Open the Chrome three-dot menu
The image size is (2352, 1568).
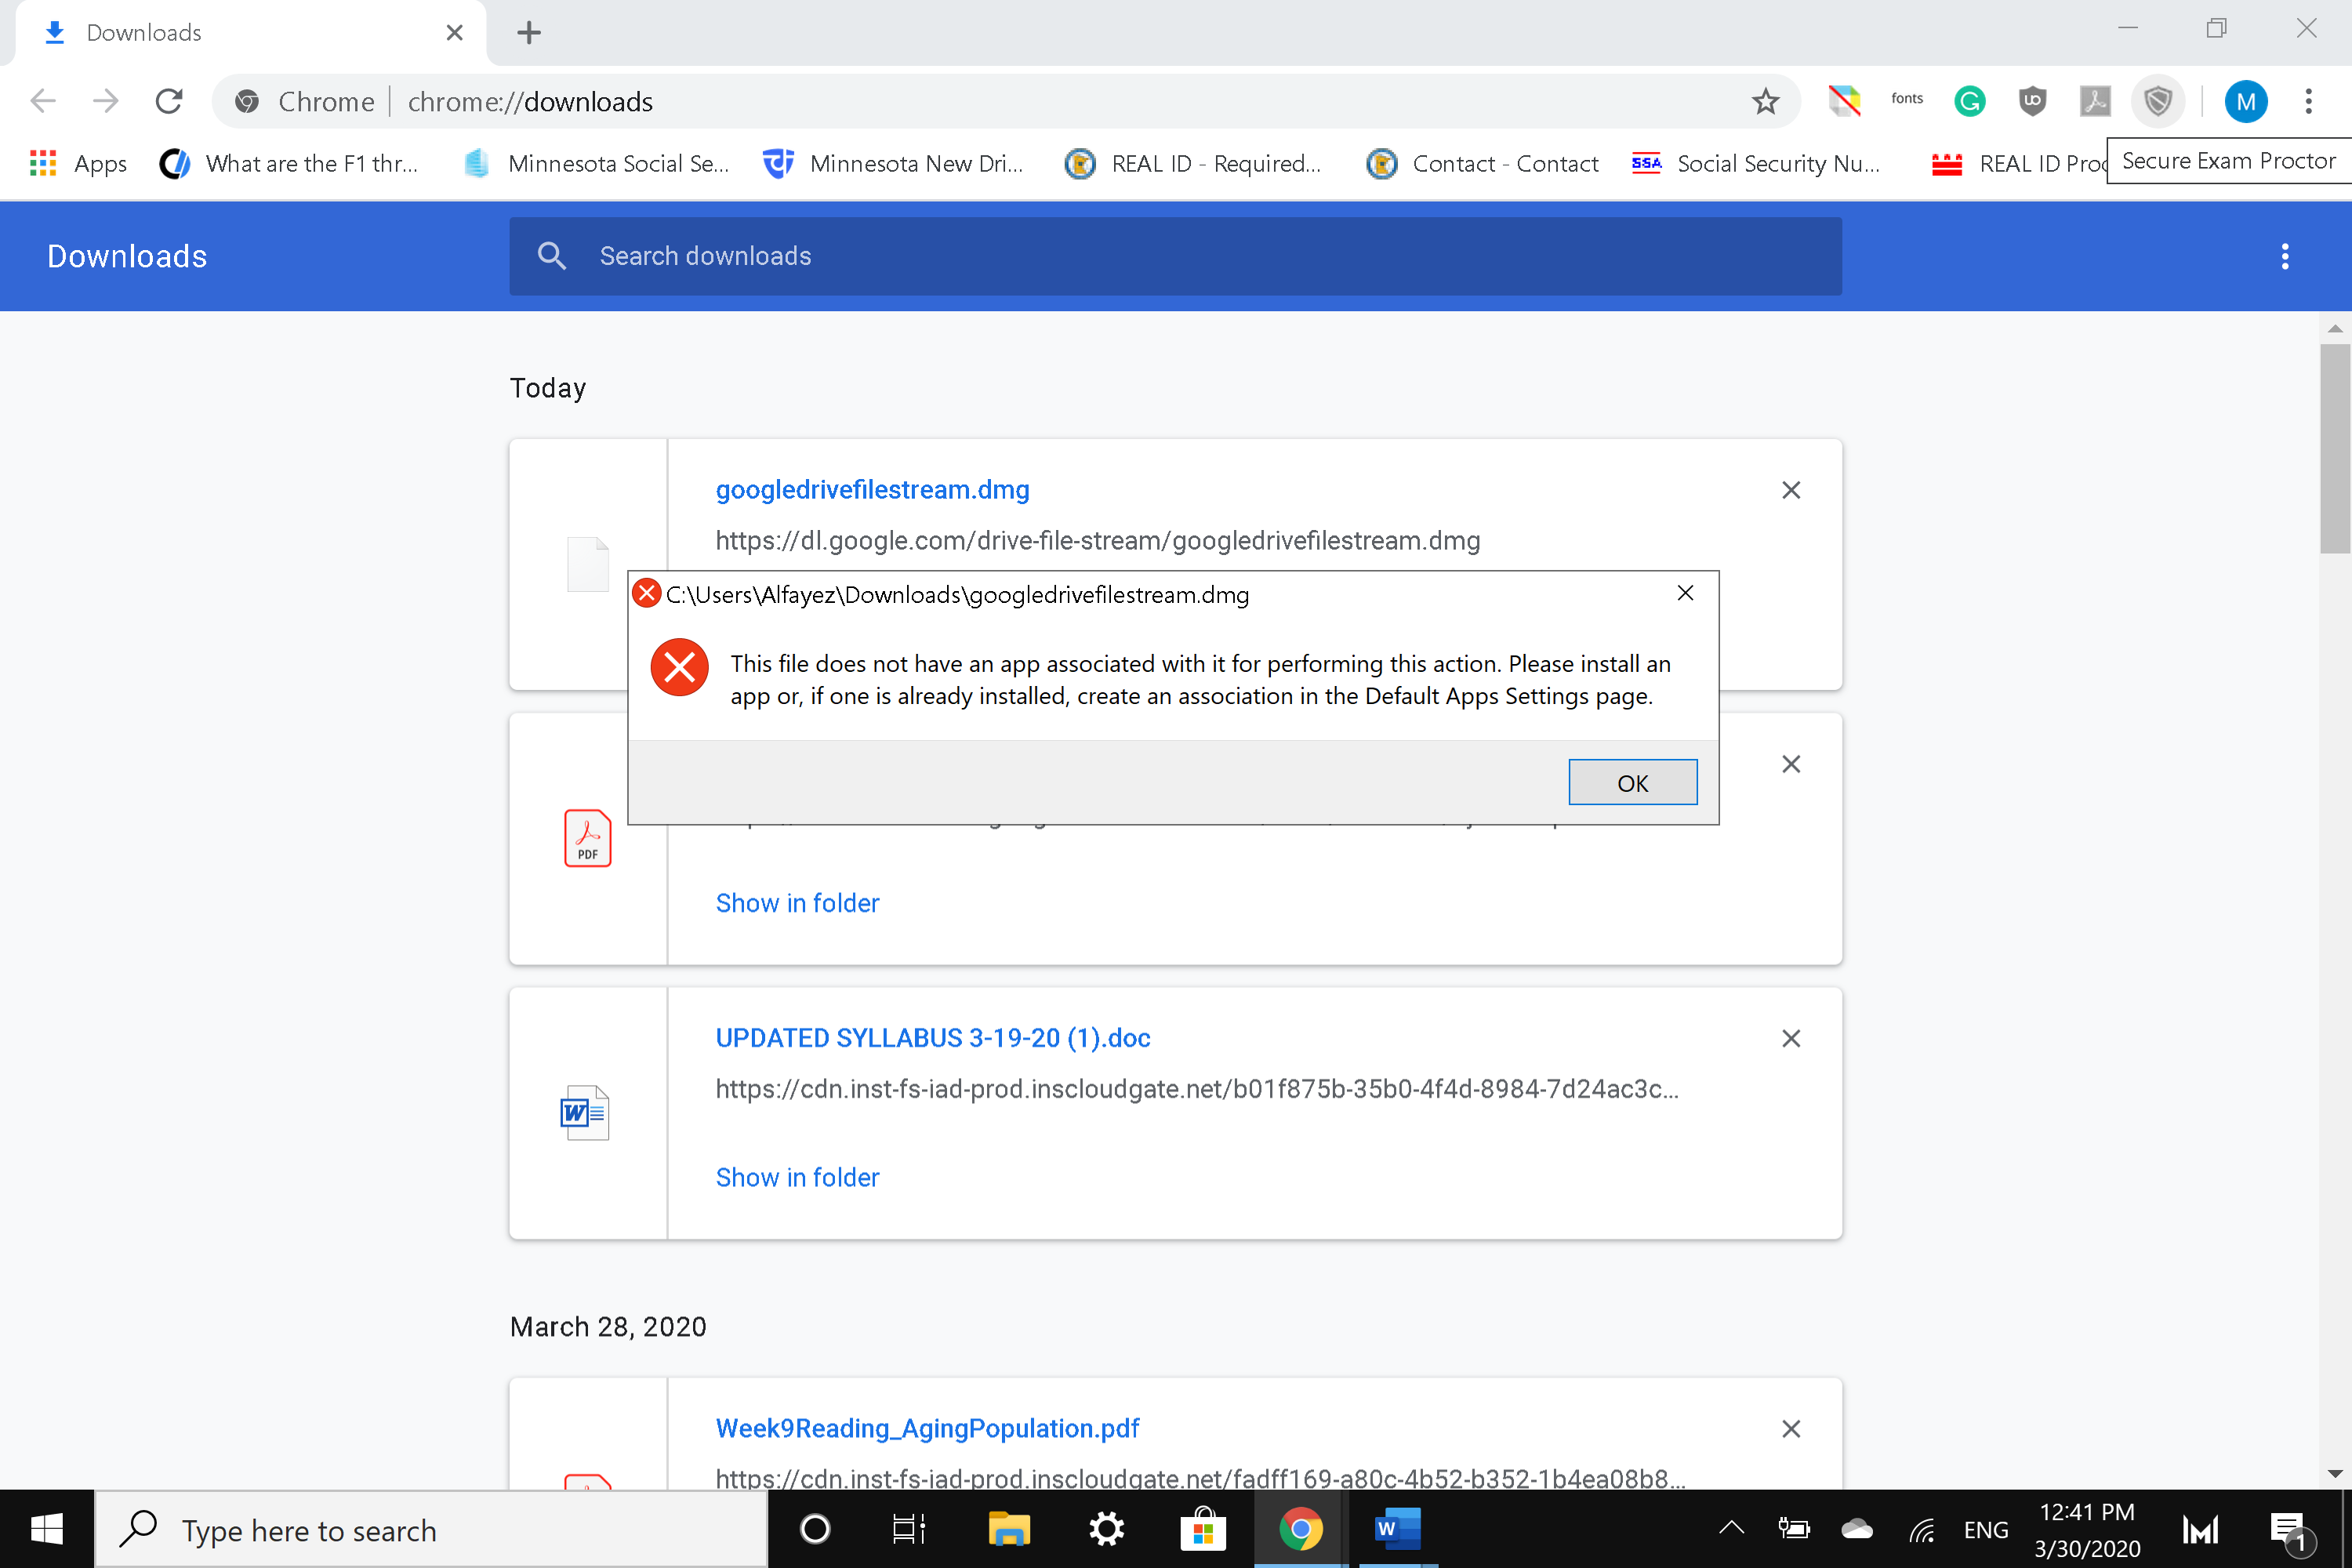[x=2308, y=101]
